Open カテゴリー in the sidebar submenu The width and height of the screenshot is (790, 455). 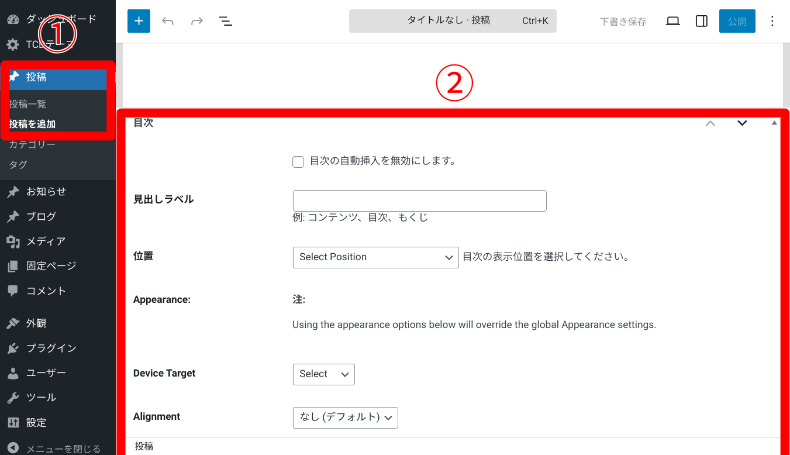(32, 145)
